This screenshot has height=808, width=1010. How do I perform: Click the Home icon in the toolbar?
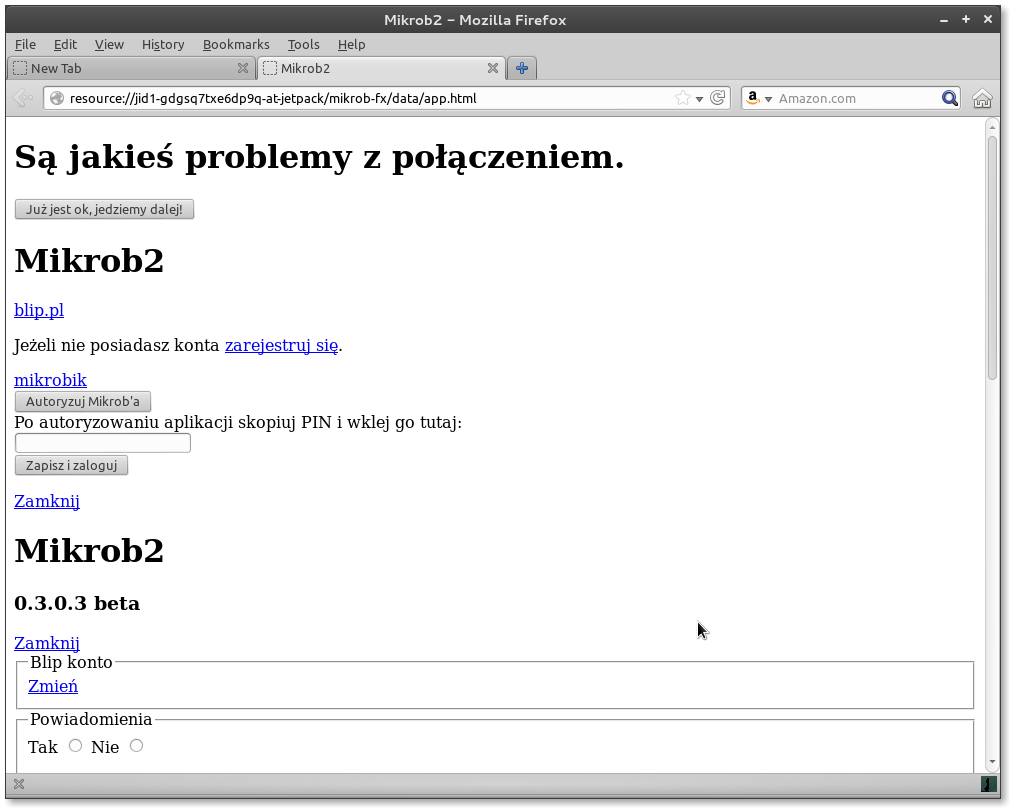pyautogui.click(x=982, y=98)
